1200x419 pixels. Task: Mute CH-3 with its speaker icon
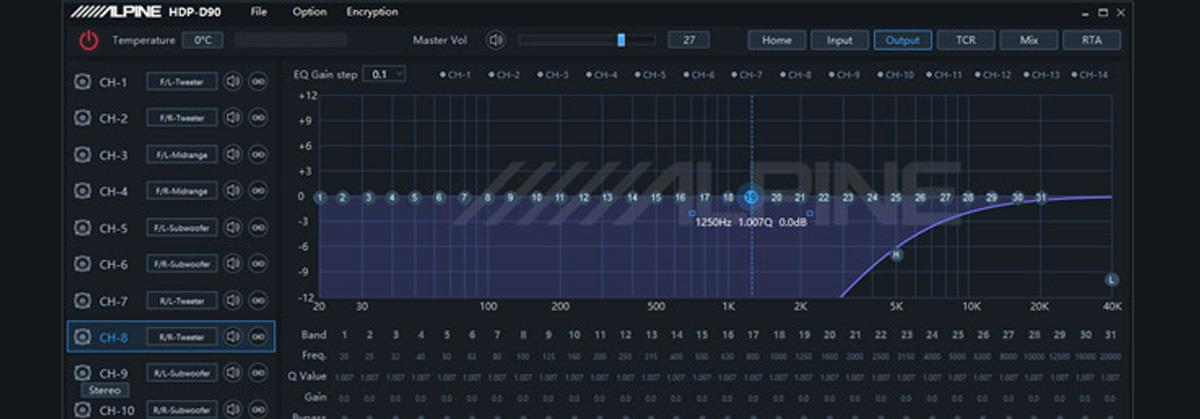pyautogui.click(x=233, y=155)
